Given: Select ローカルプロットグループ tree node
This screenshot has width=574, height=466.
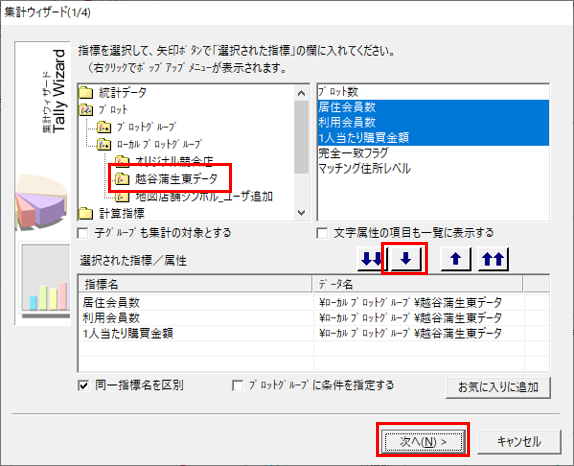Looking at the screenshot, I should click(x=150, y=144).
